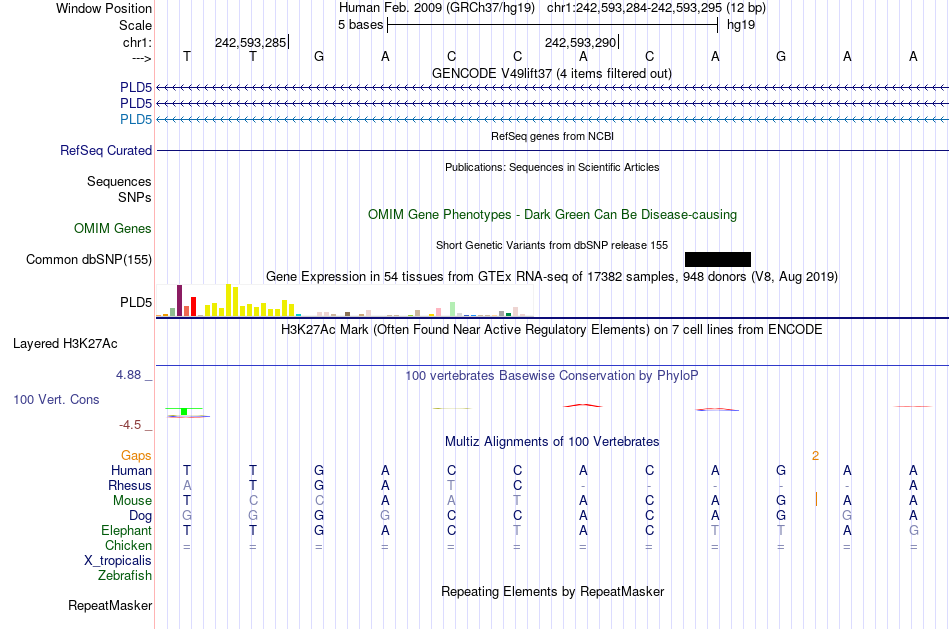Screen dimensions: 950x629
Task: Click the orange insertion bar in Mouse row
Action: pyautogui.click(x=816, y=499)
